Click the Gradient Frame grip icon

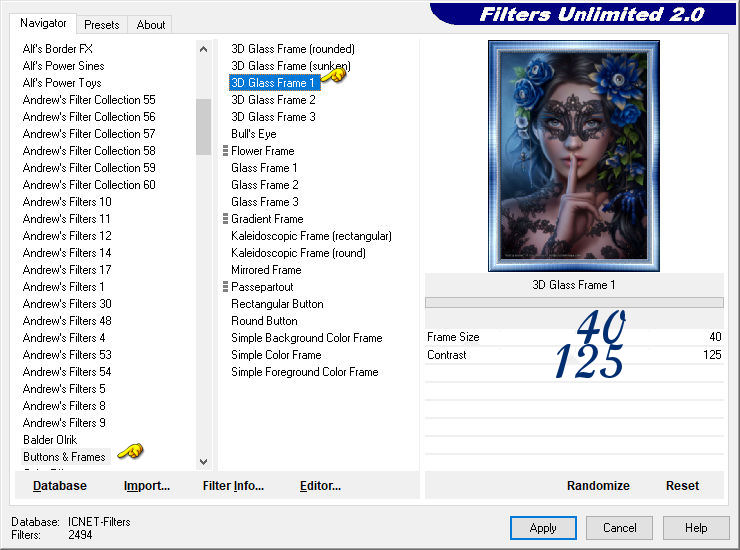(225, 219)
